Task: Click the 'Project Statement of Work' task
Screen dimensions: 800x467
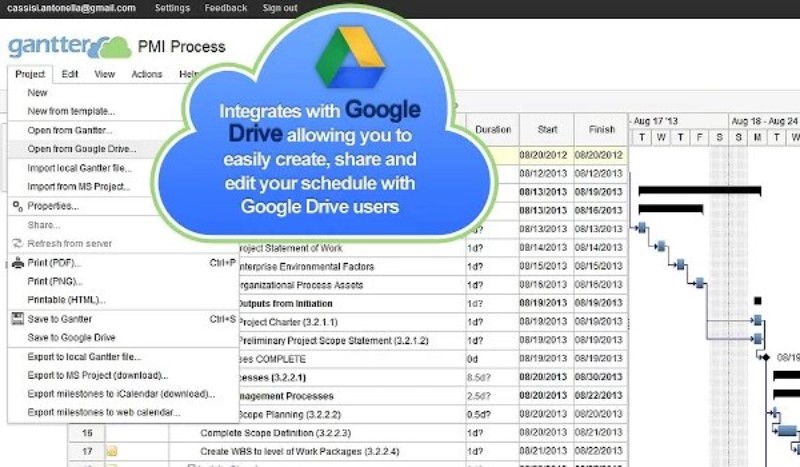Action: click(291, 249)
